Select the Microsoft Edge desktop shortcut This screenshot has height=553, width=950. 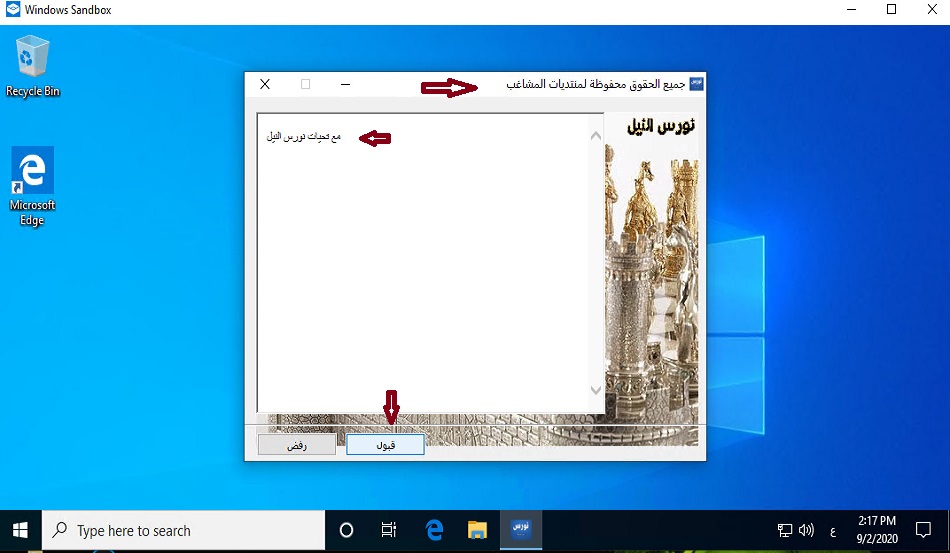click(32, 186)
